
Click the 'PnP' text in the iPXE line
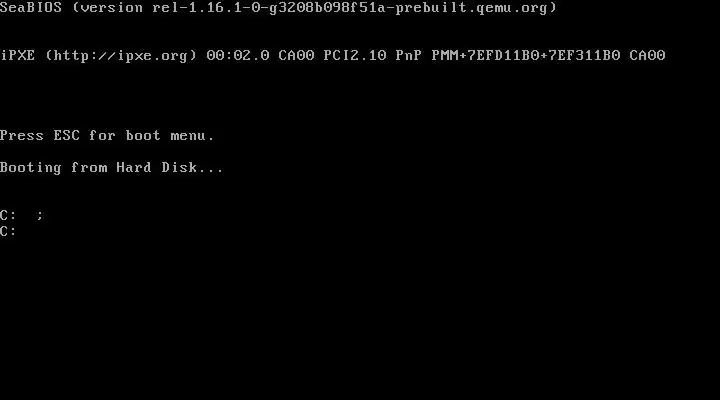tap(409, 56)
